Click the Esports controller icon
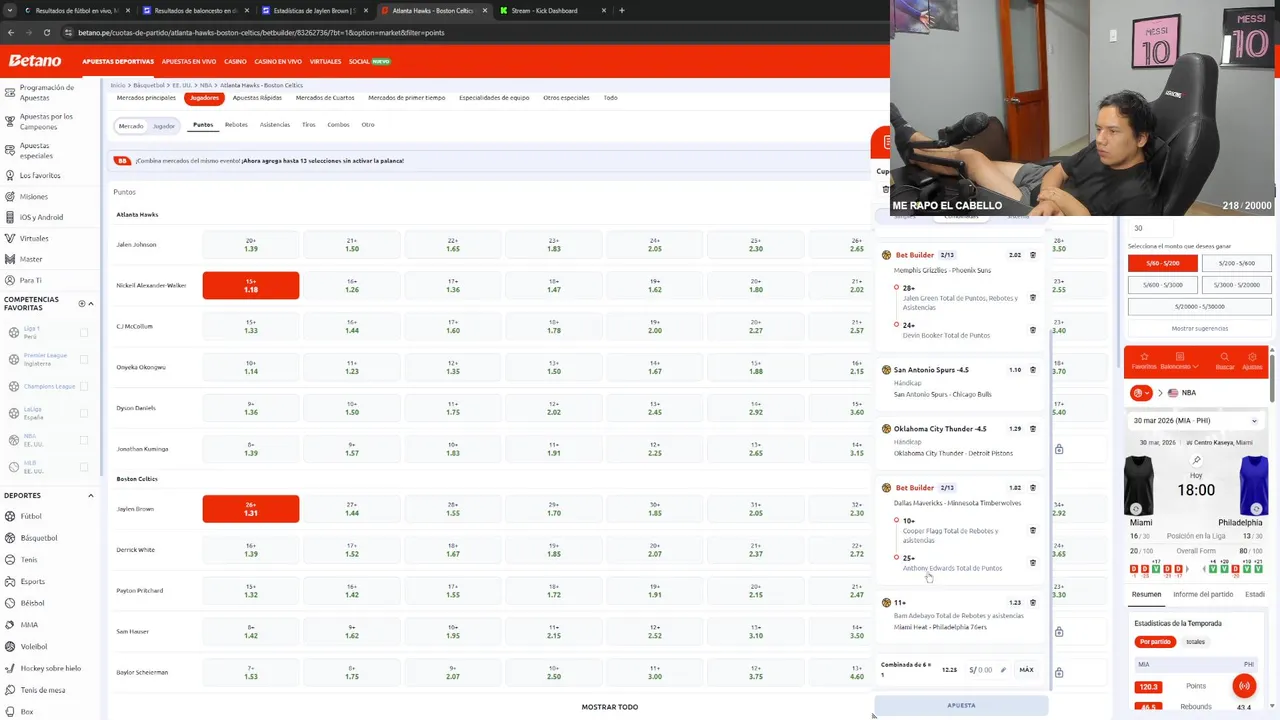1280x720 pixels. coord(9,581)
